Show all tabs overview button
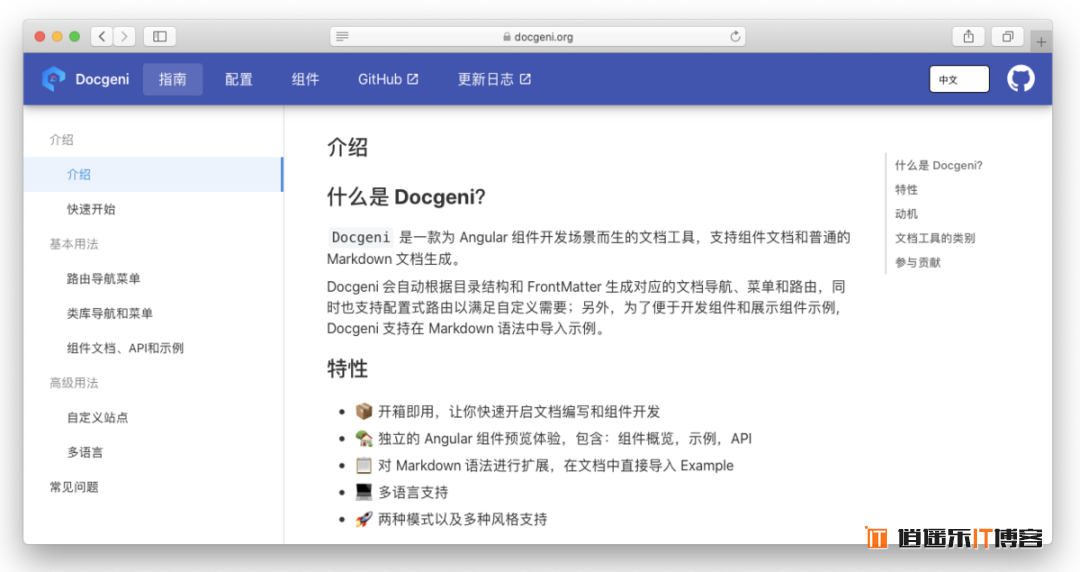1080x572 pixels. coord(1007,37)
